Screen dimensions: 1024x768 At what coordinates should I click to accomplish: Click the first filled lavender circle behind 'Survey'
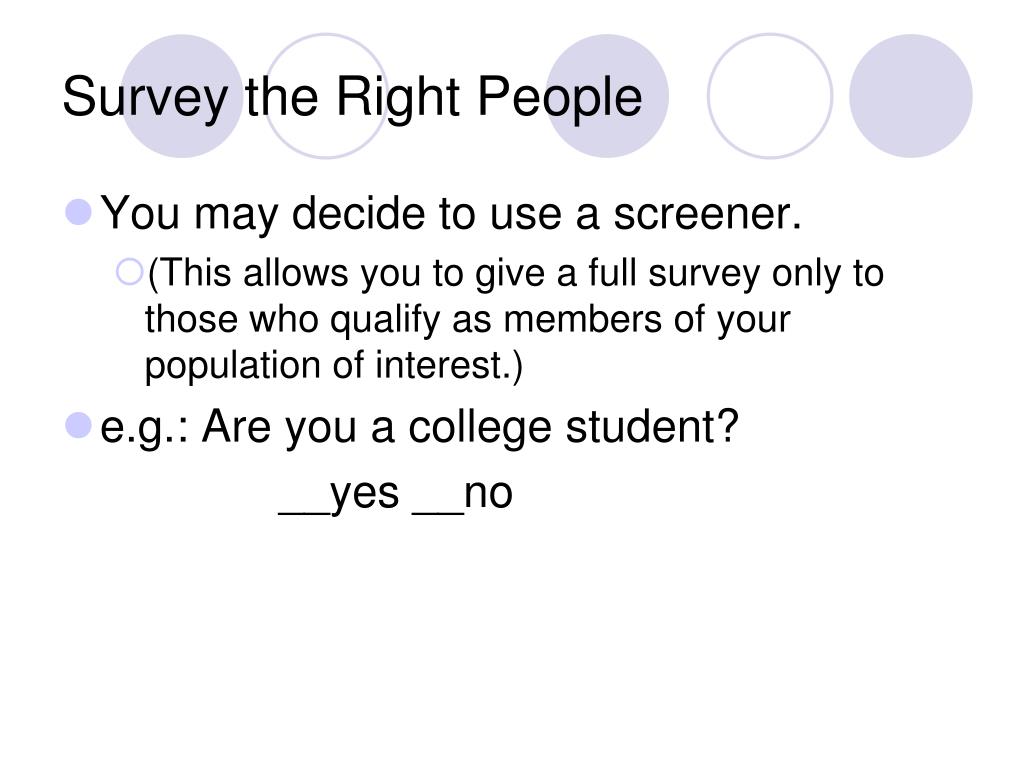click(x=182, y=96)
